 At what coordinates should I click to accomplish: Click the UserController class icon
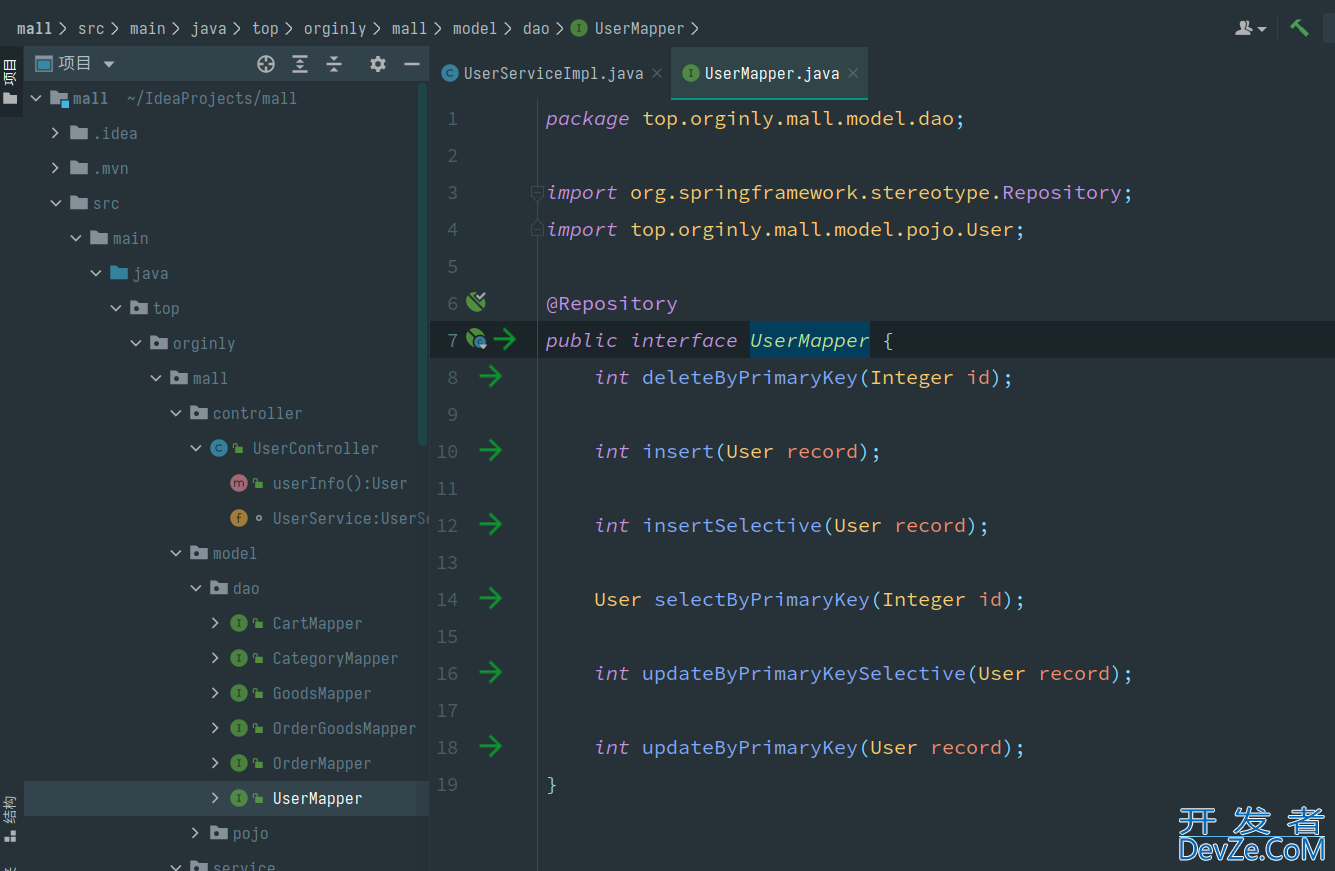219,448
